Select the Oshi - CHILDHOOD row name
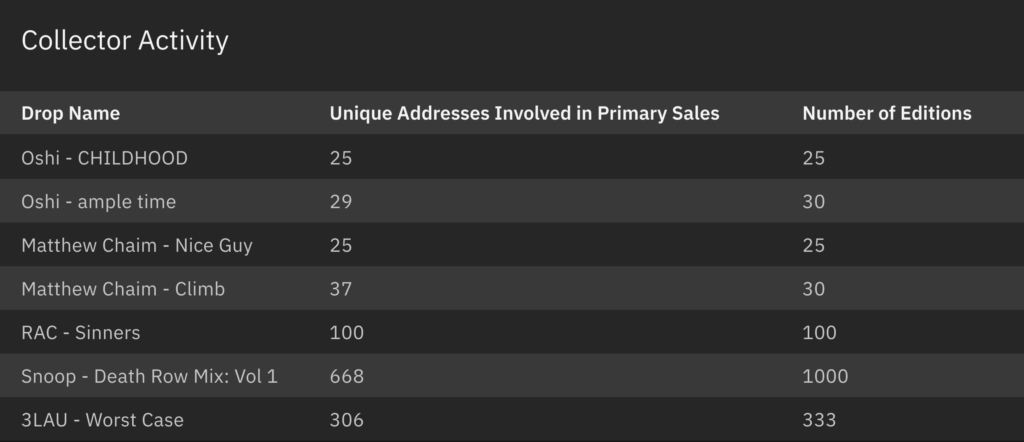1024x442 pixels. click(x=104, y=158)
